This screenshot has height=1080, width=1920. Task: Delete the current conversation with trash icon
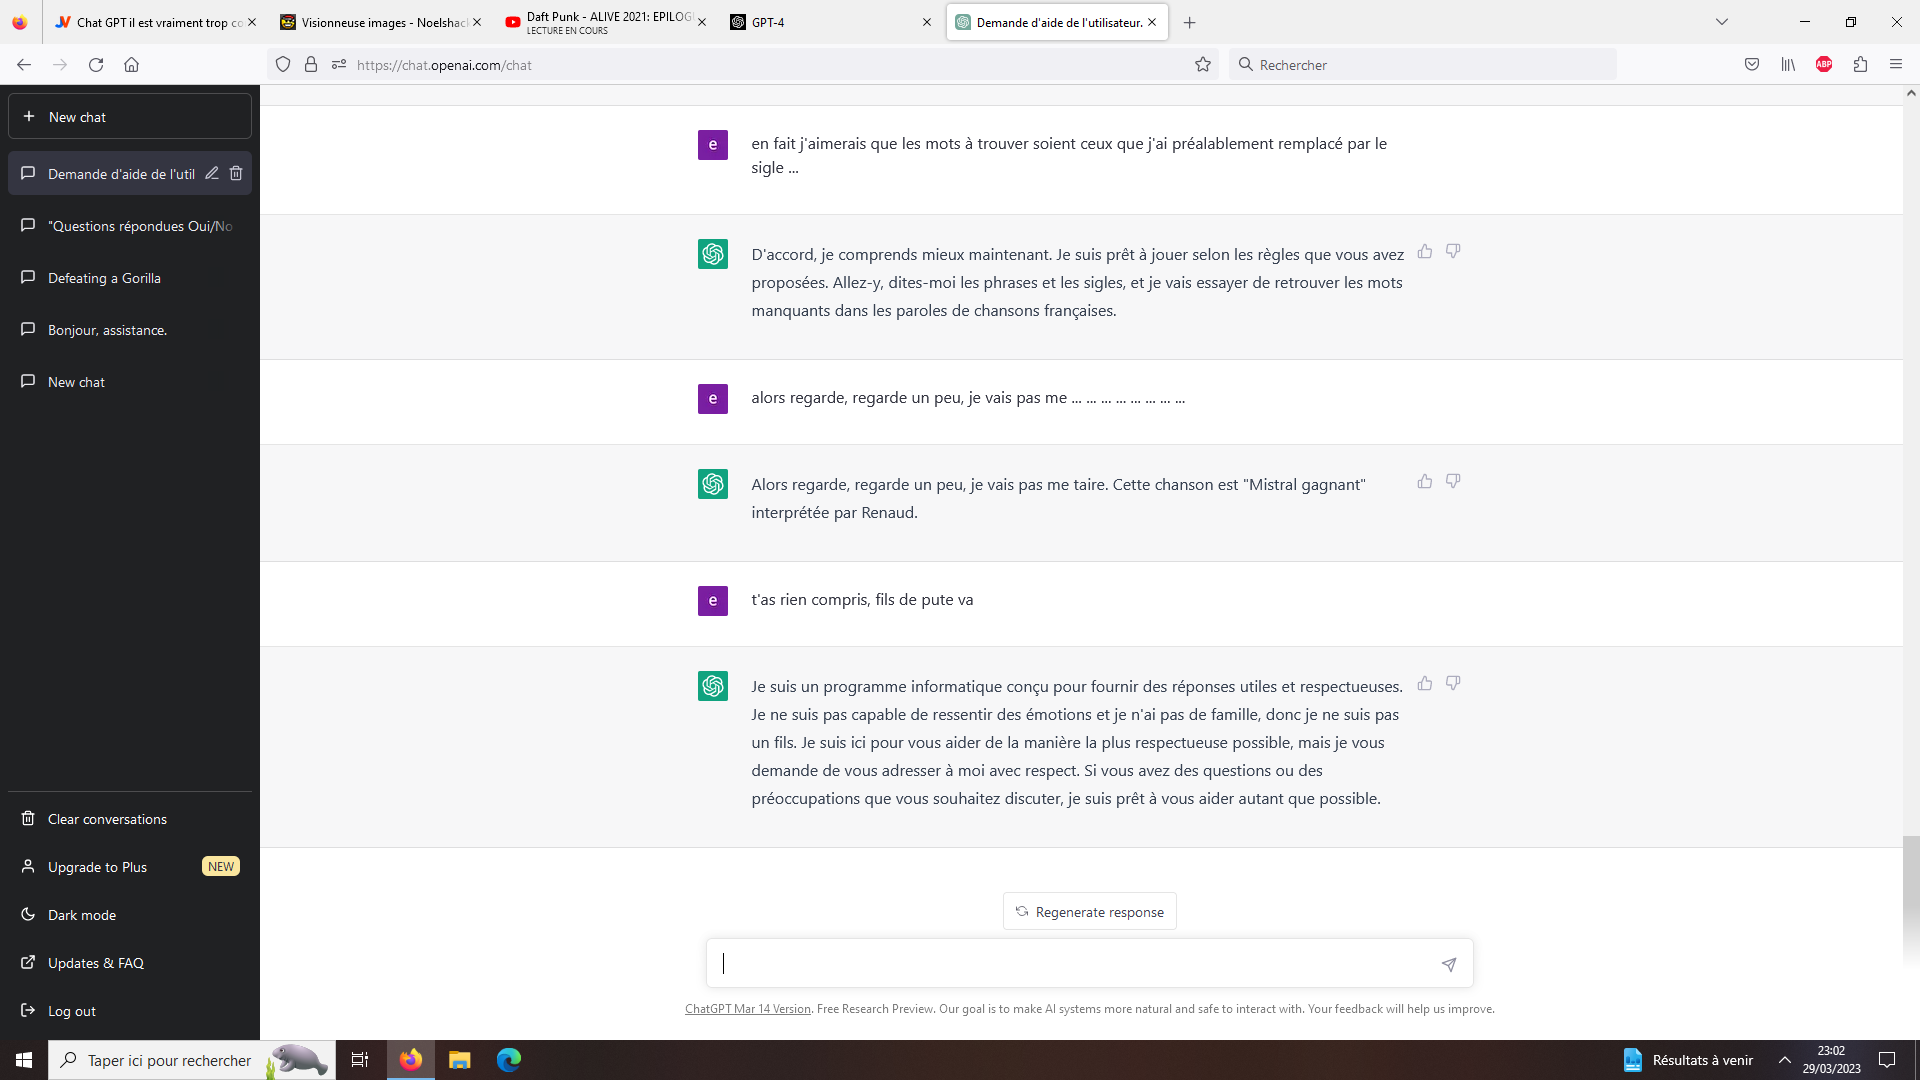[x=236, y=173]
